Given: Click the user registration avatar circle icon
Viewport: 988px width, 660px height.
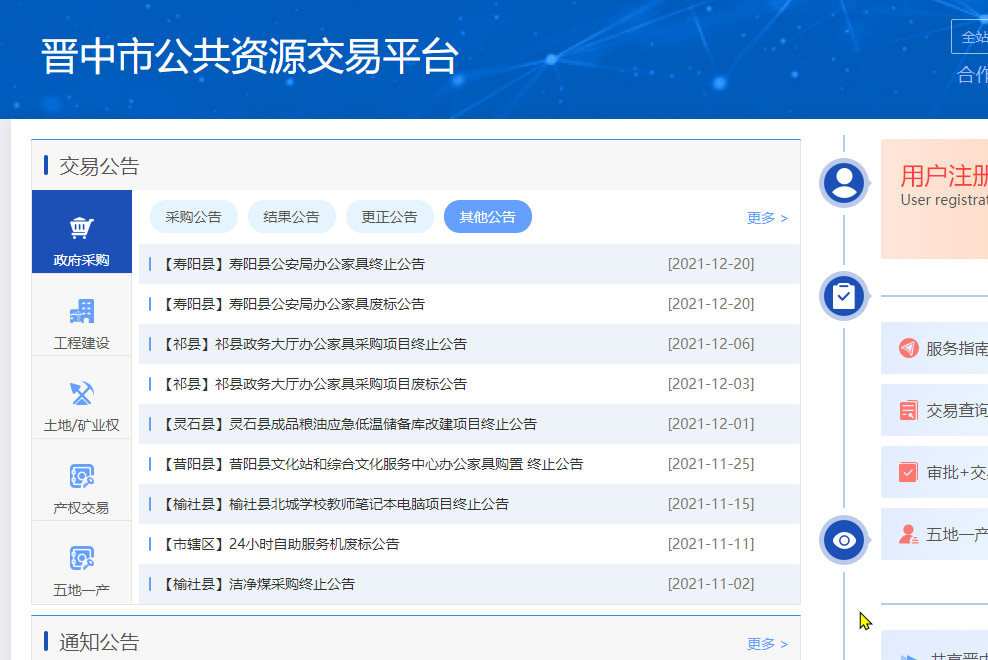Looking at the screenshot, I should (x=844, y=183).
